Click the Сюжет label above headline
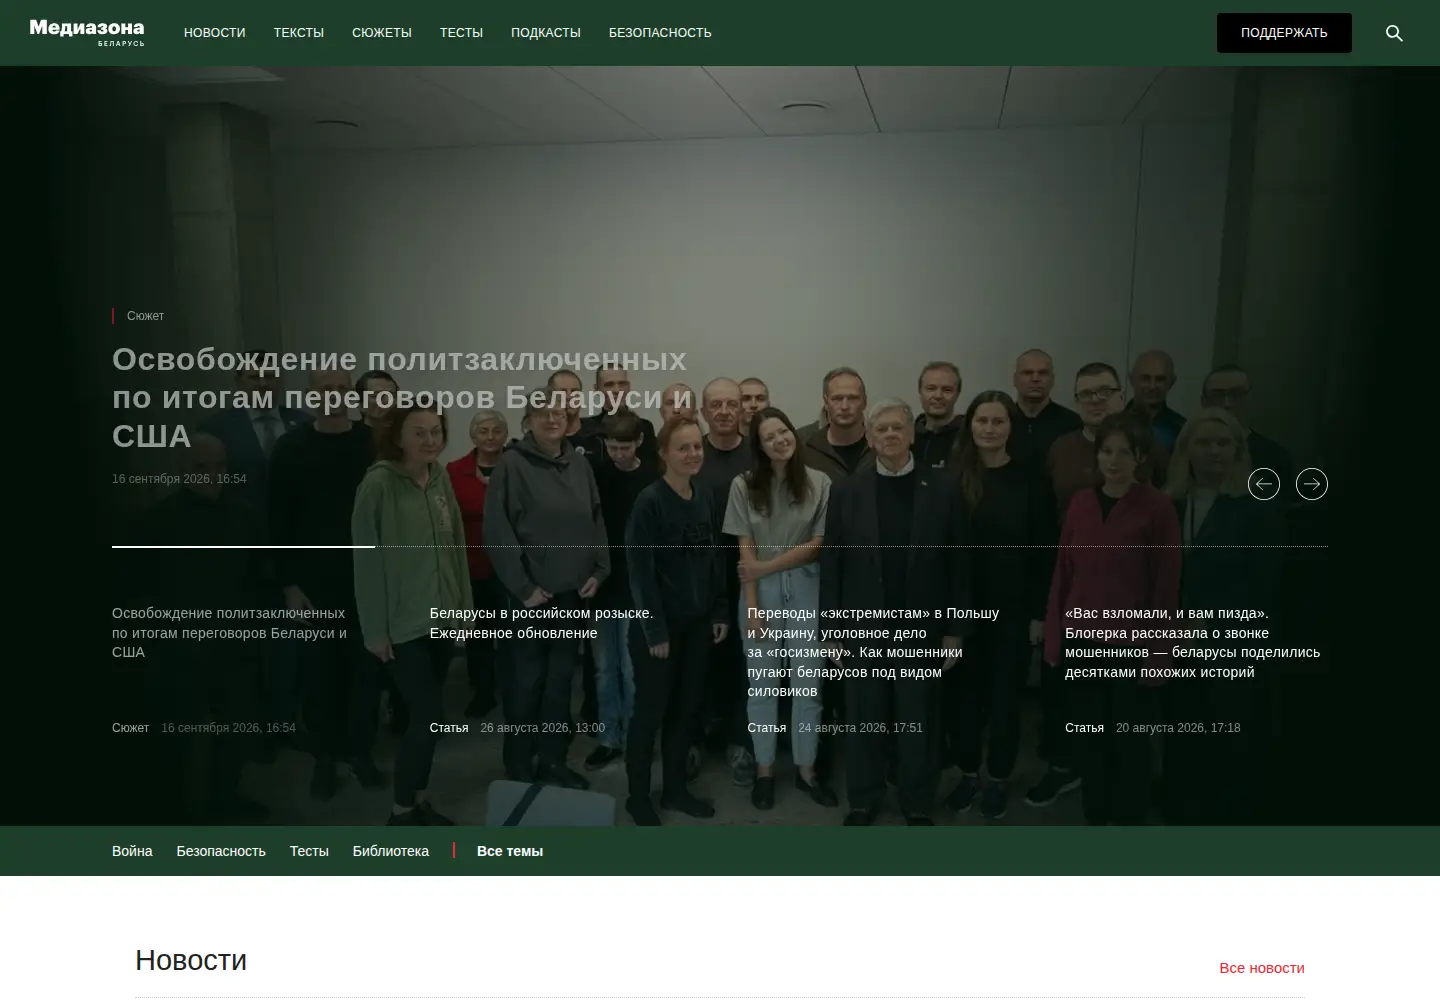Viewport: 1440px width, 1000px height. pyautogui.click(x=145, y=316)
